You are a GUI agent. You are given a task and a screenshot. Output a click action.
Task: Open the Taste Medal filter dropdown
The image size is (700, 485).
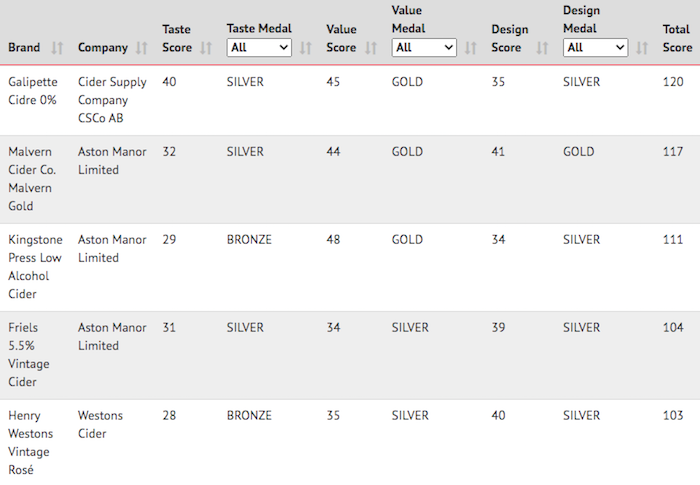click(x=259, y=47)
